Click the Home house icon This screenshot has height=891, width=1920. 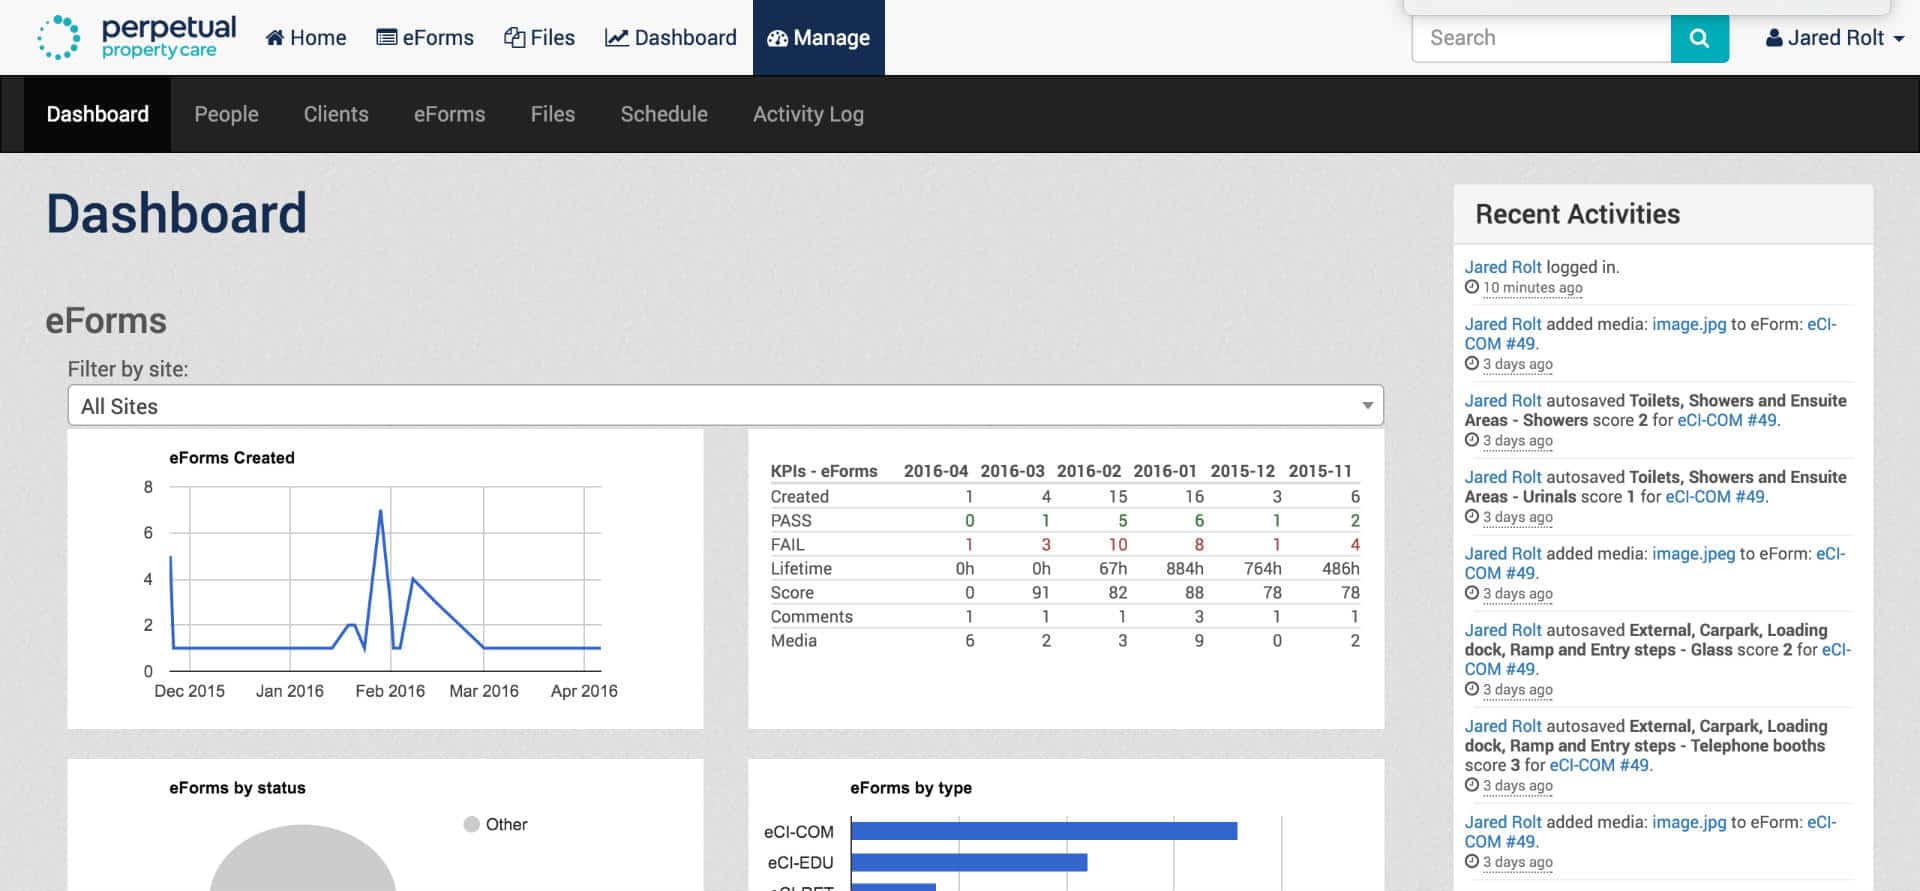tap(275, 38)
